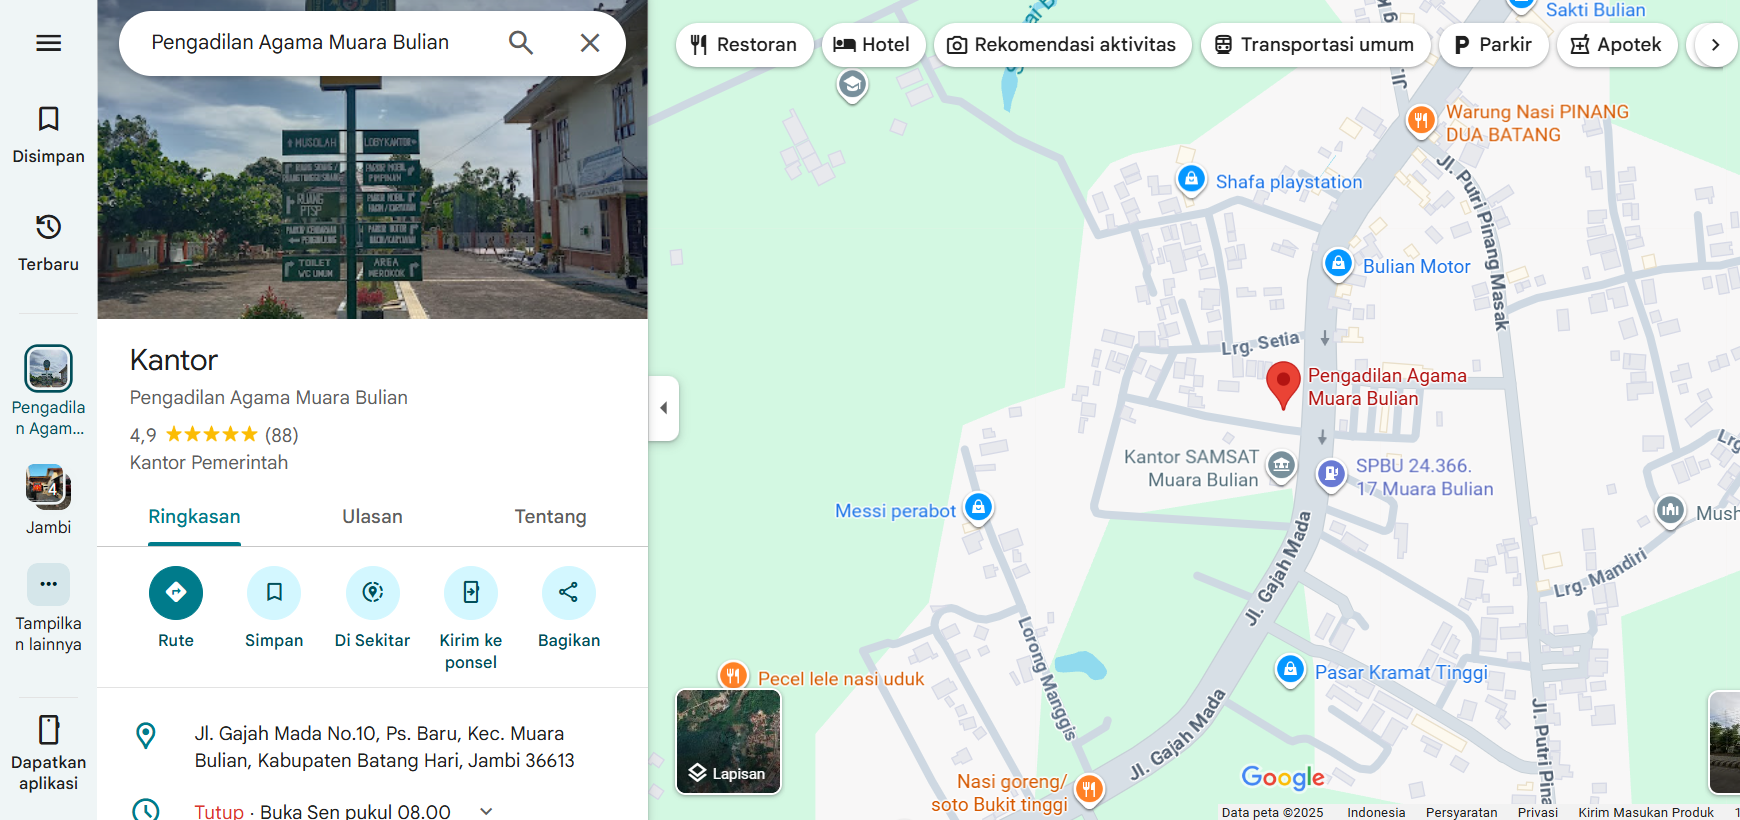Select Pengadilan Agama recent thumbnail in sidebar

pyautogui.click(x=48, y=368)
